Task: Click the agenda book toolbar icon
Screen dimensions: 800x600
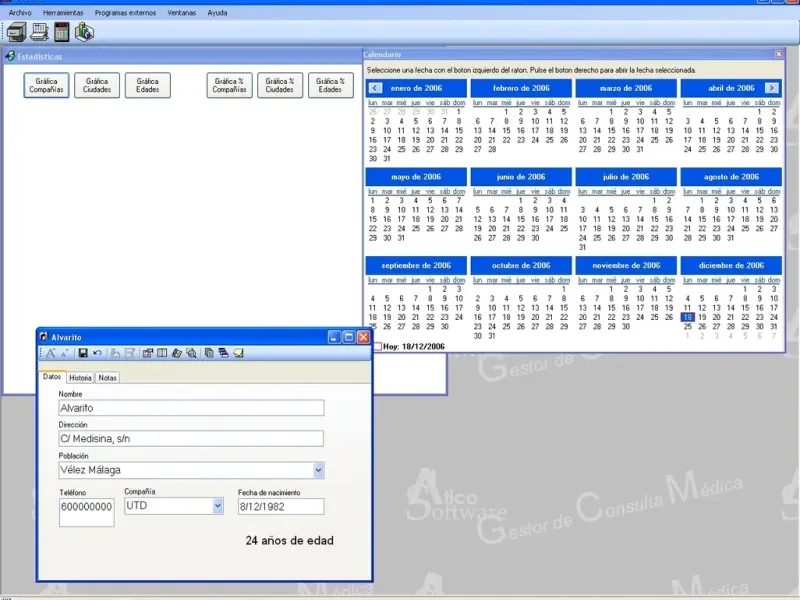Action: tap(39, 32)
